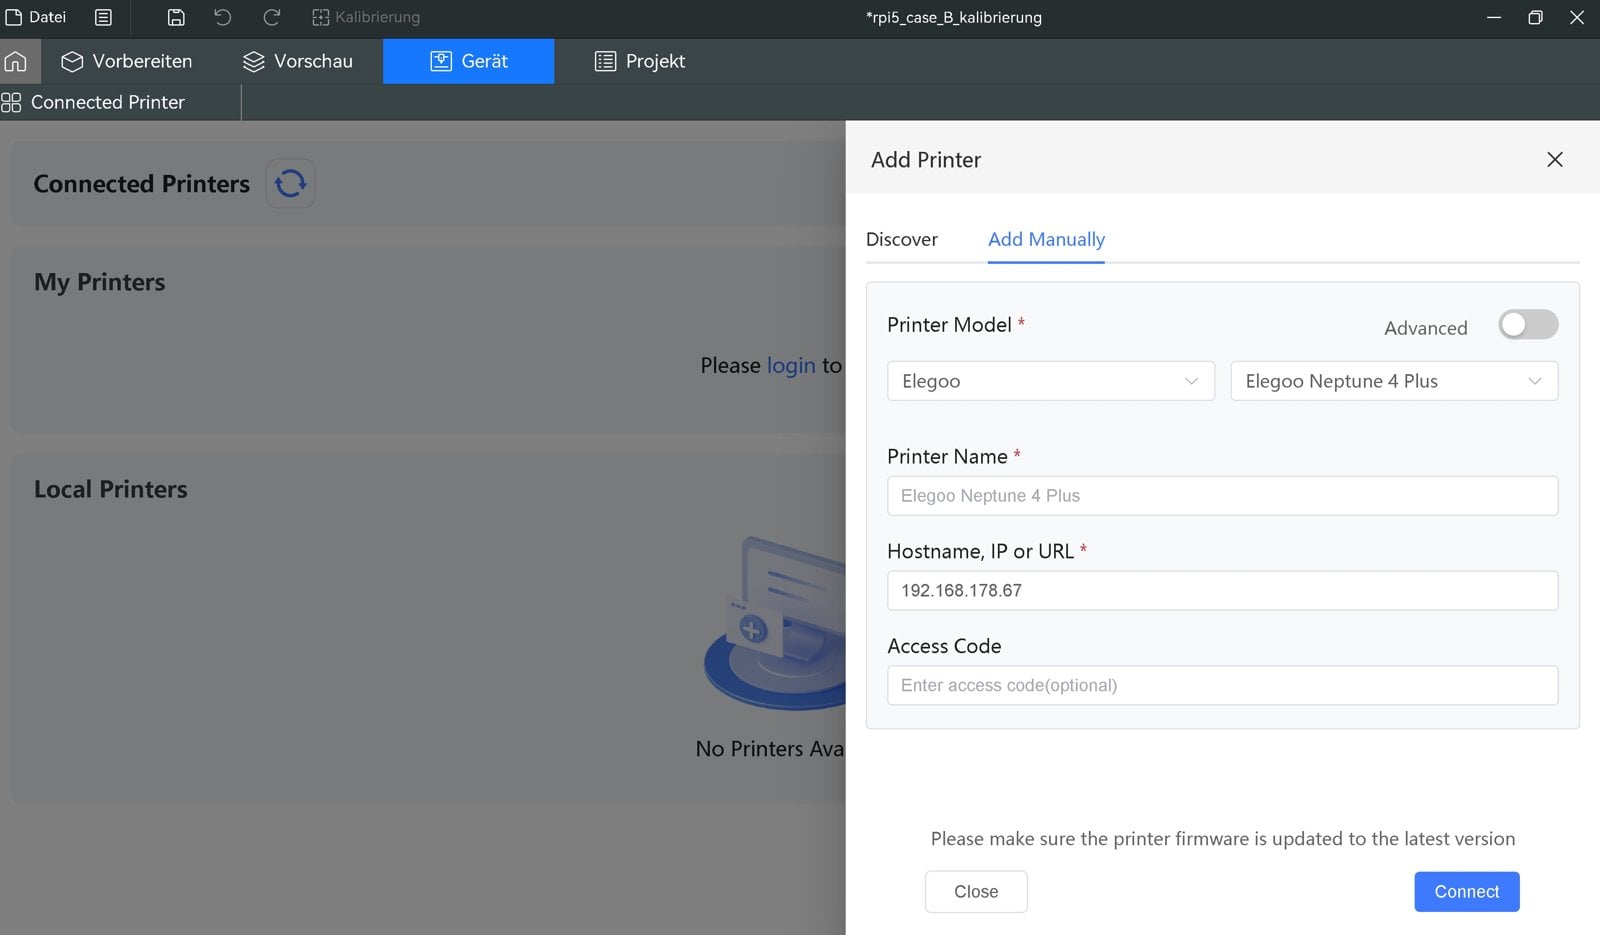The height and width of the screenshot is (935, 1600).
Task: Save the project with the floppy disk icon
Action: tap(176, 17)
